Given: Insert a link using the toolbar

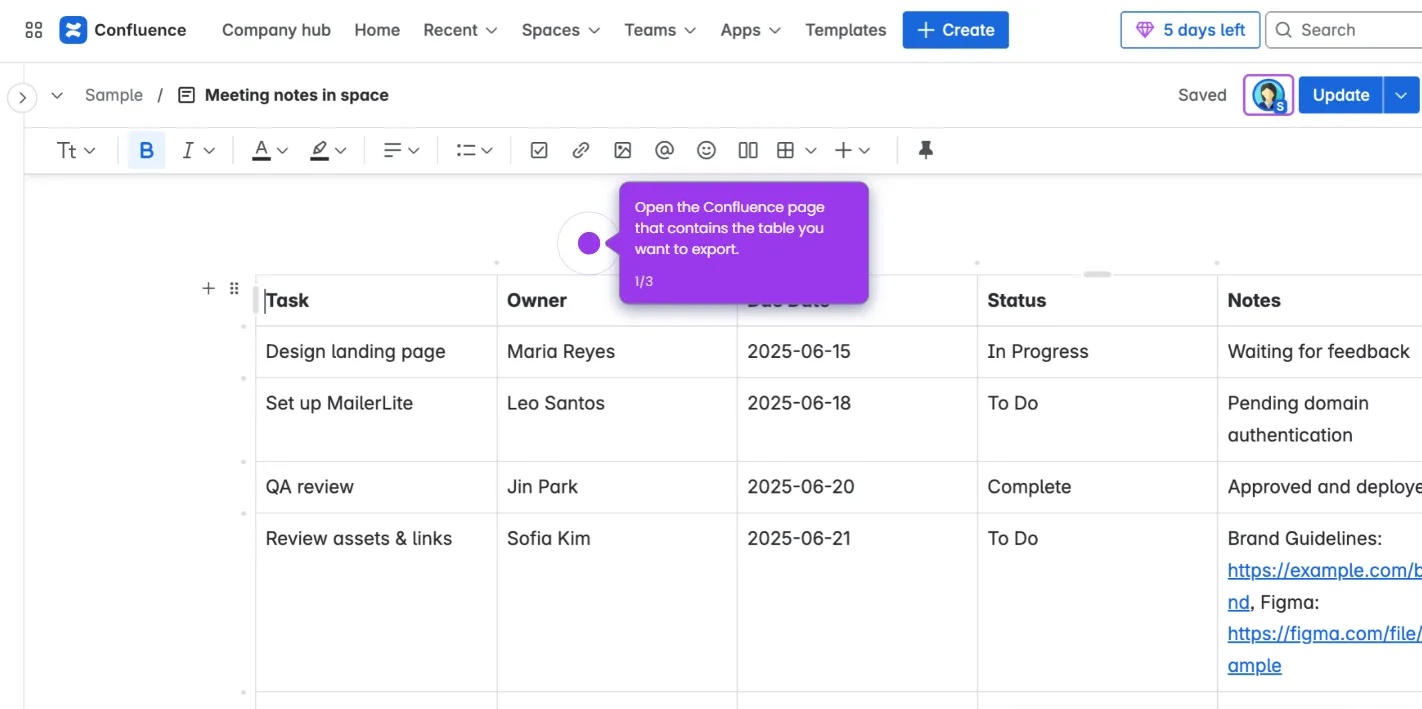Looking at the screenshot, I should point(581,150).
